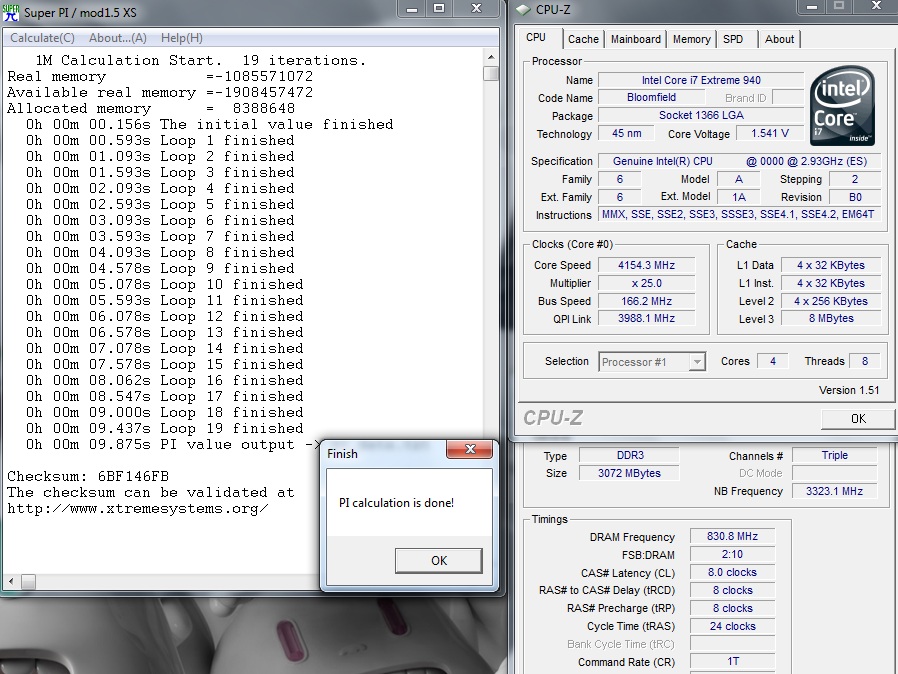The height and width of the screenshot is (674, 898).
Task: Click the Level 3 value '8 MBytes'
Action: click(x=831, y=318)
